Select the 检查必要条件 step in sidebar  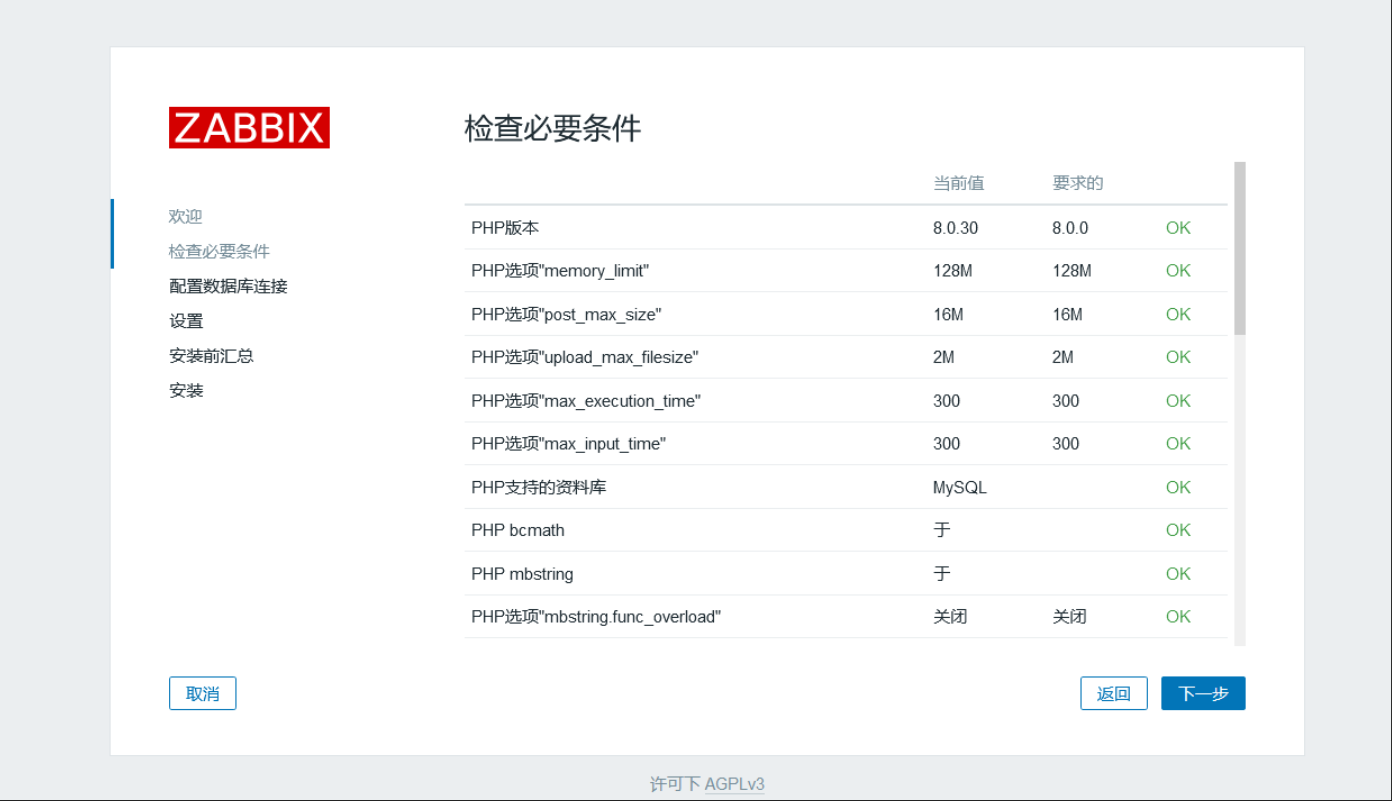pyautogui.click(x=219, y=251)
